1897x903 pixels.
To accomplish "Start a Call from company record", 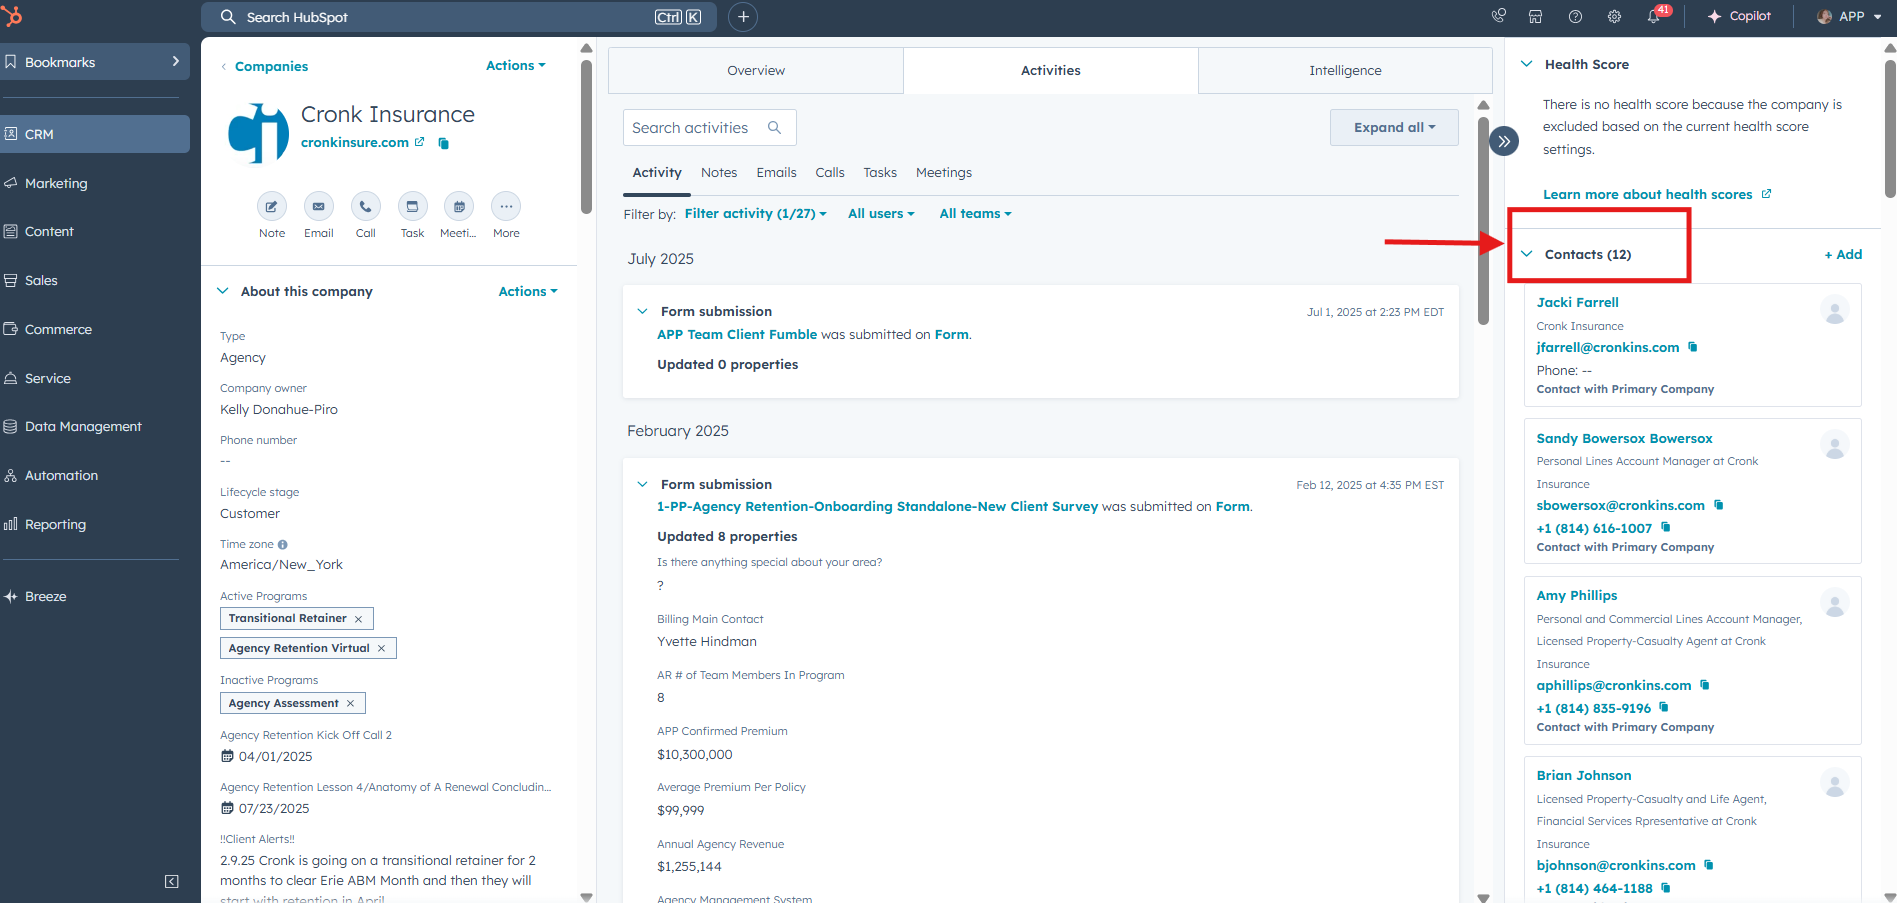I will pos(365,206).
